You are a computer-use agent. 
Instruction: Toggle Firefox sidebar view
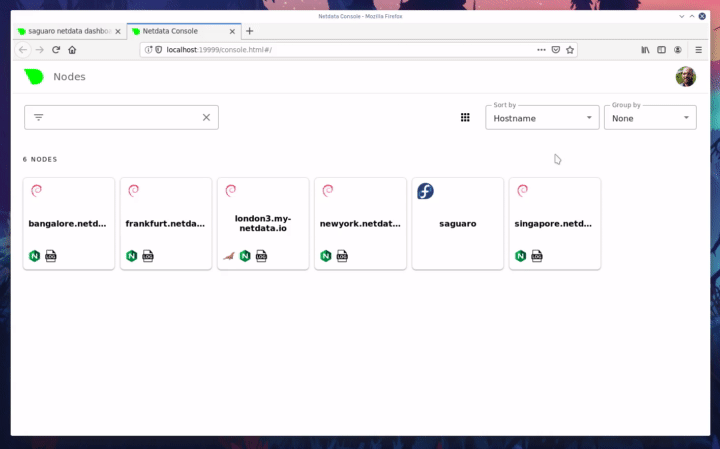(x=661, y=50)
